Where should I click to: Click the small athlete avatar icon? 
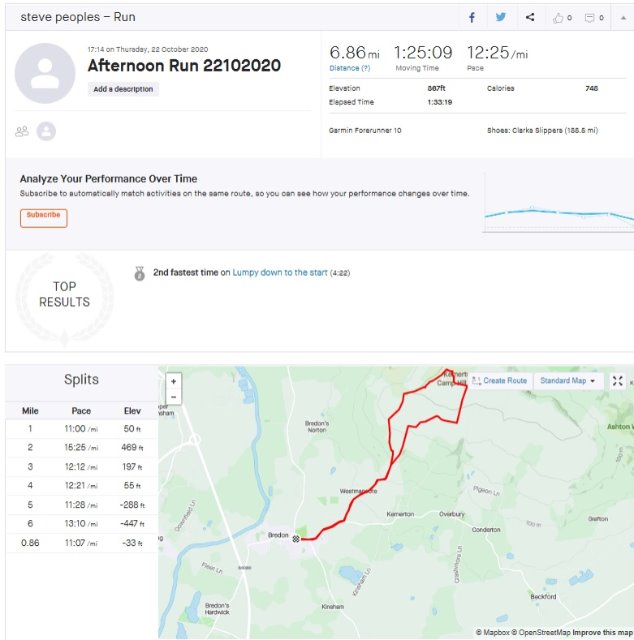[x=46, y=131]
